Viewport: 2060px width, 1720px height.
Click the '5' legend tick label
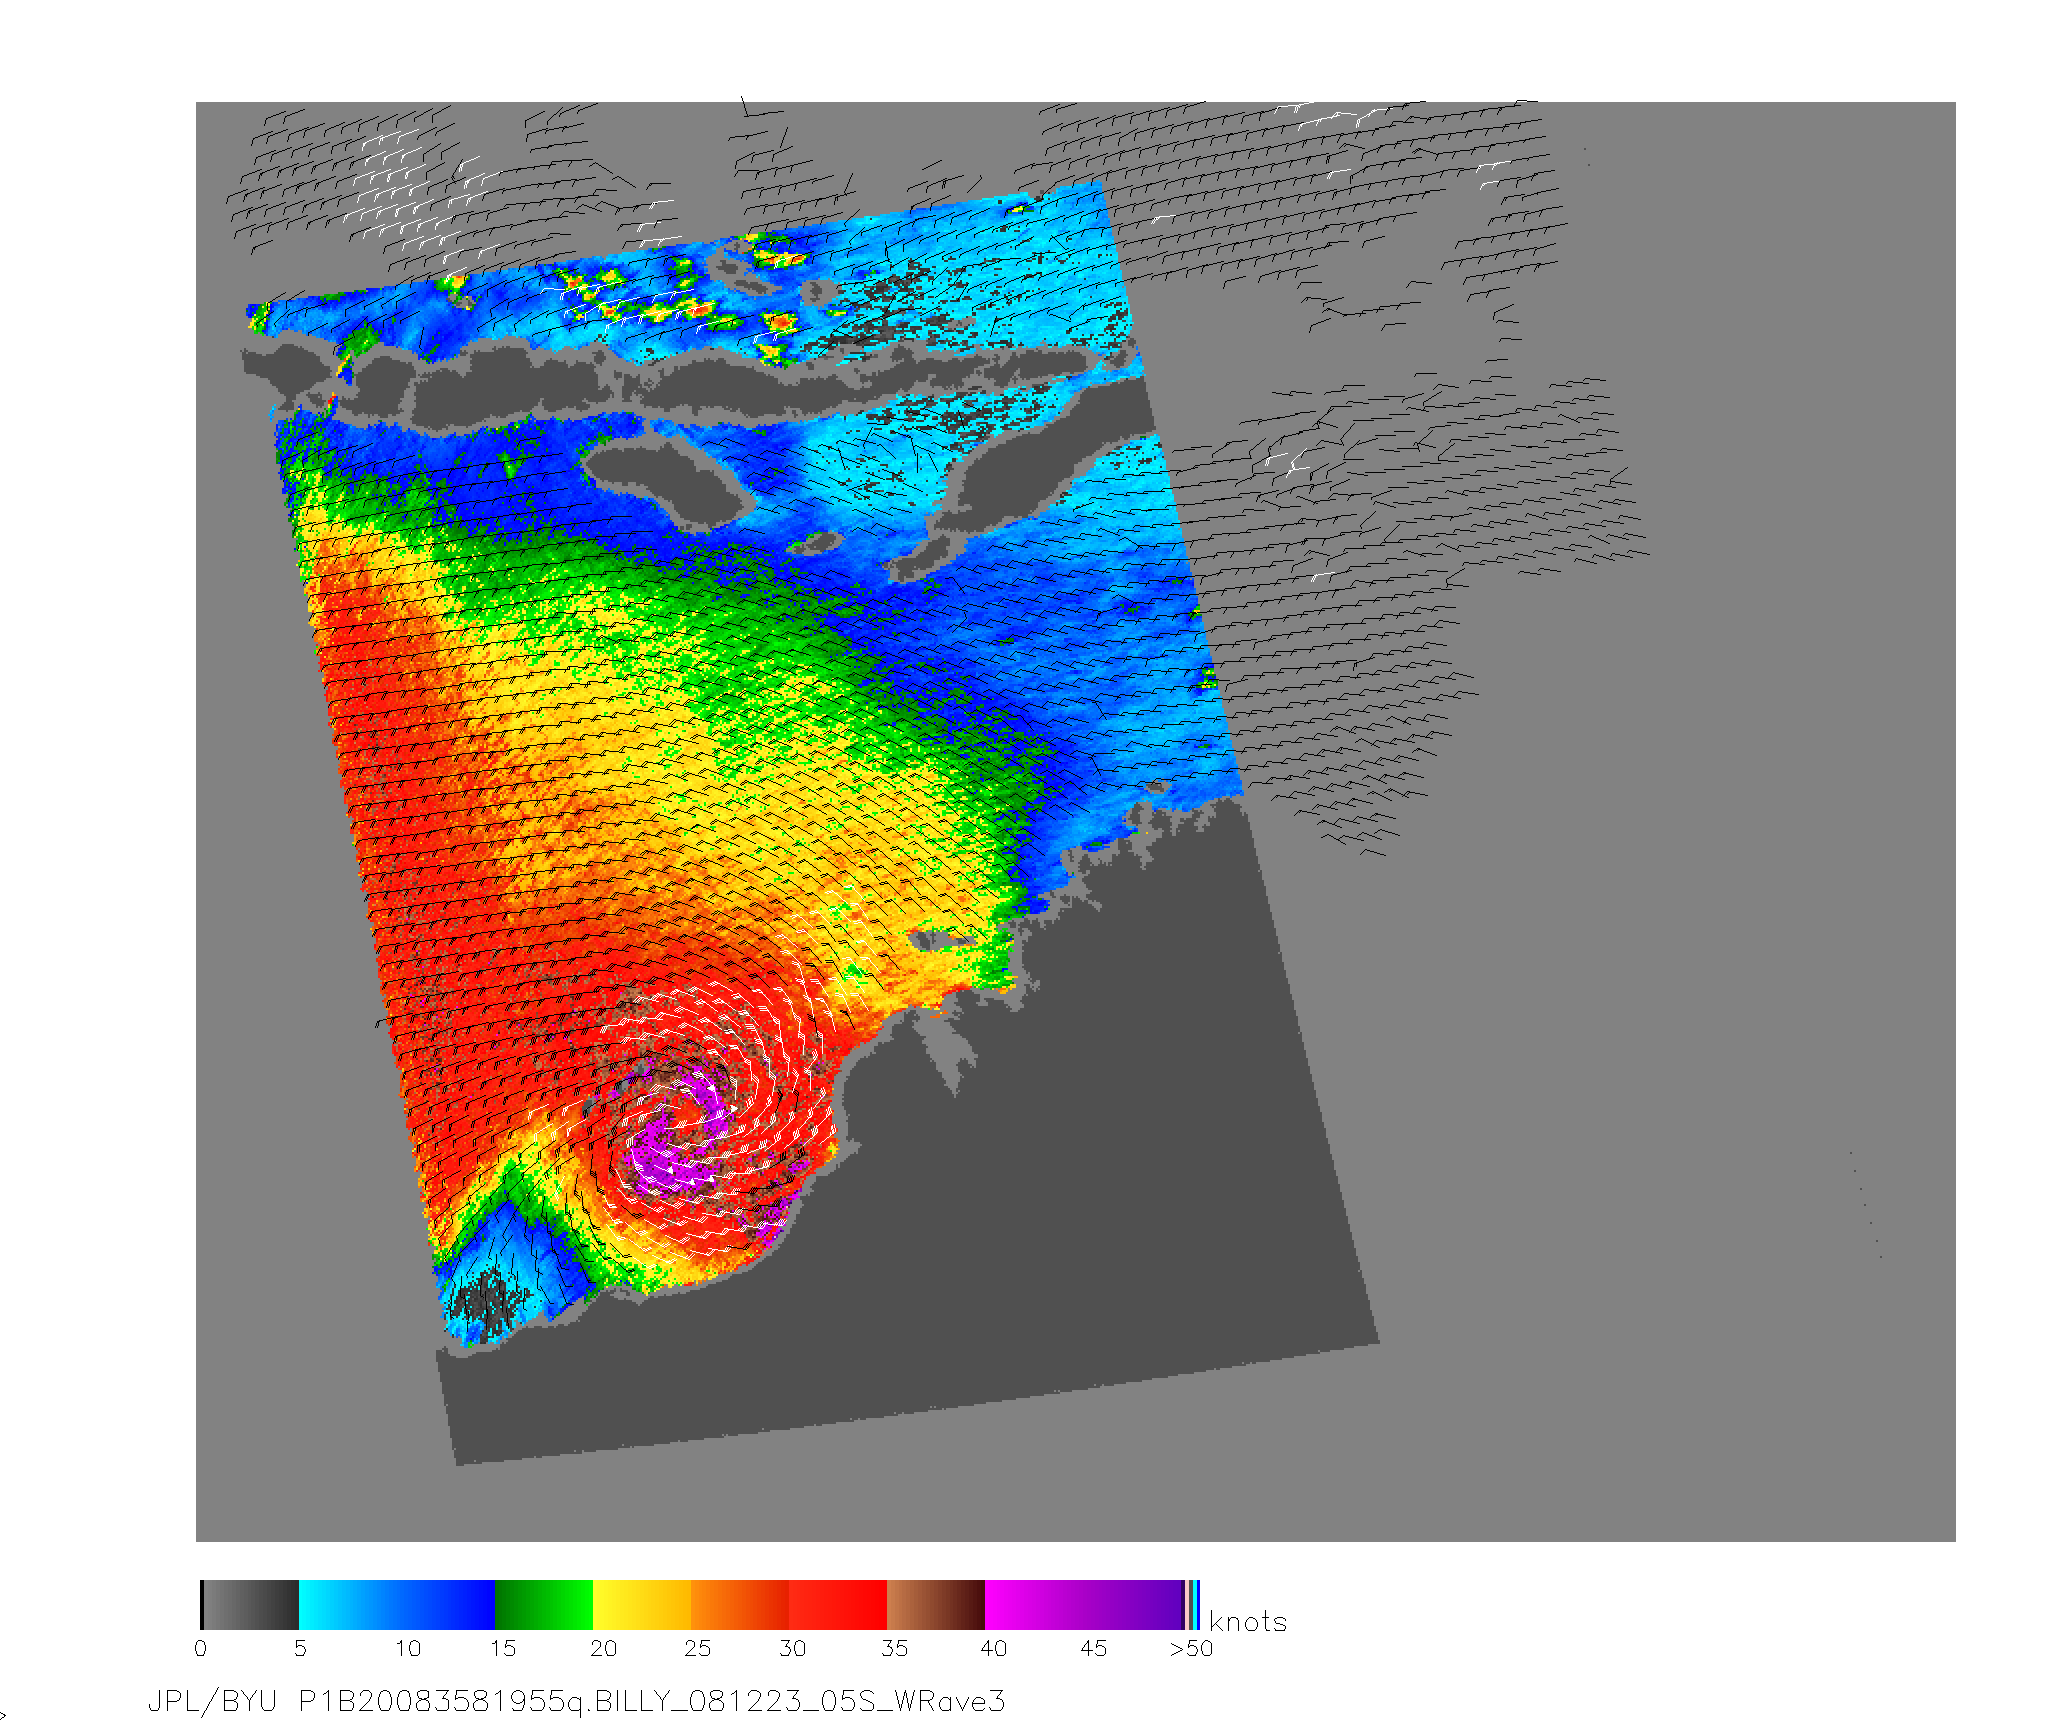pyautogui.click(x=300, y=1648)
